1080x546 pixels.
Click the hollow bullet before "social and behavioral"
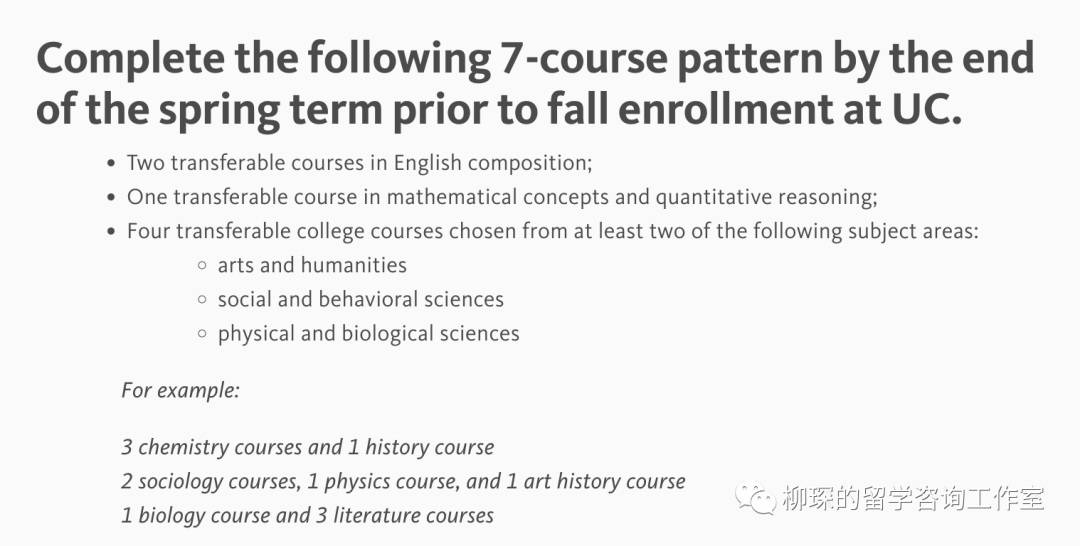pos(201,300)
